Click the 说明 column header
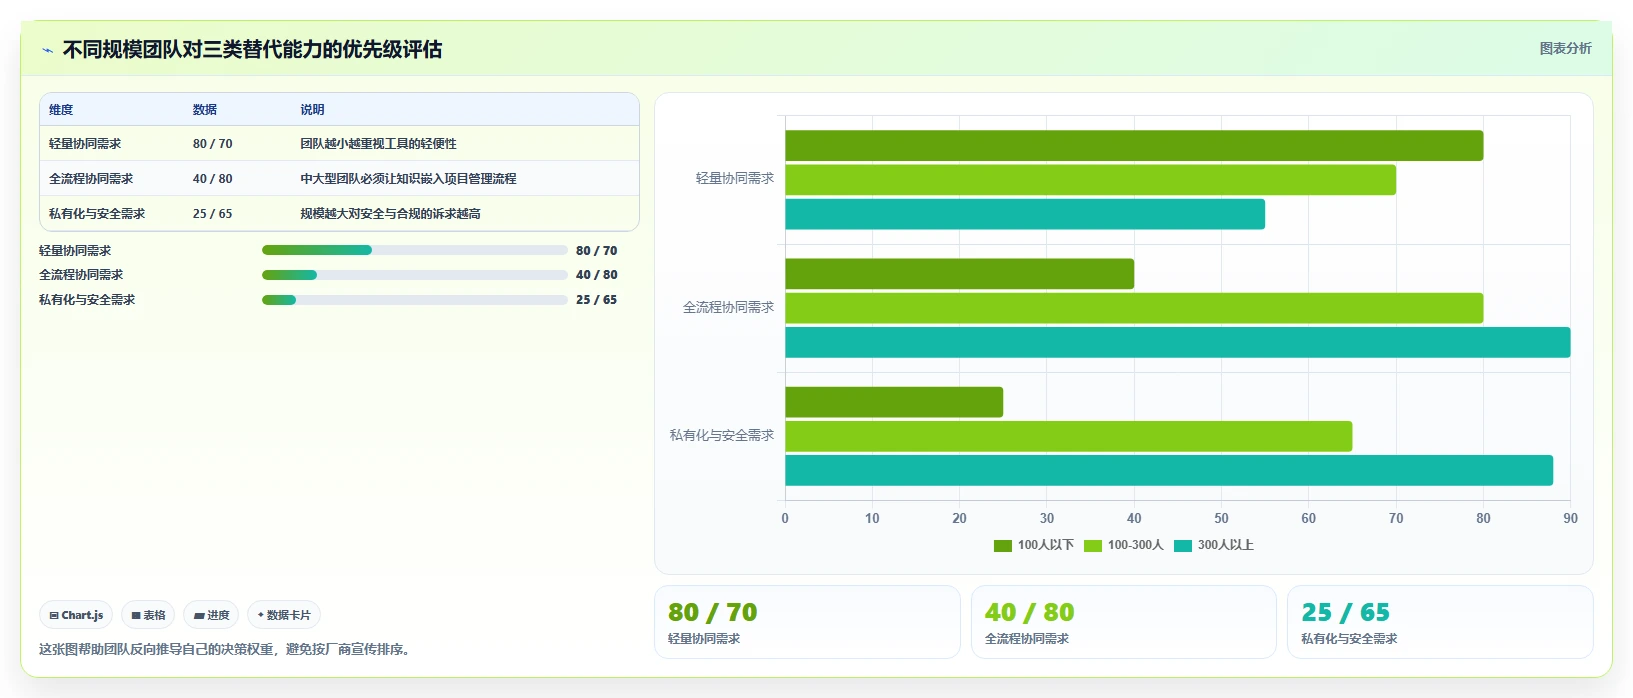 (312, 110)
